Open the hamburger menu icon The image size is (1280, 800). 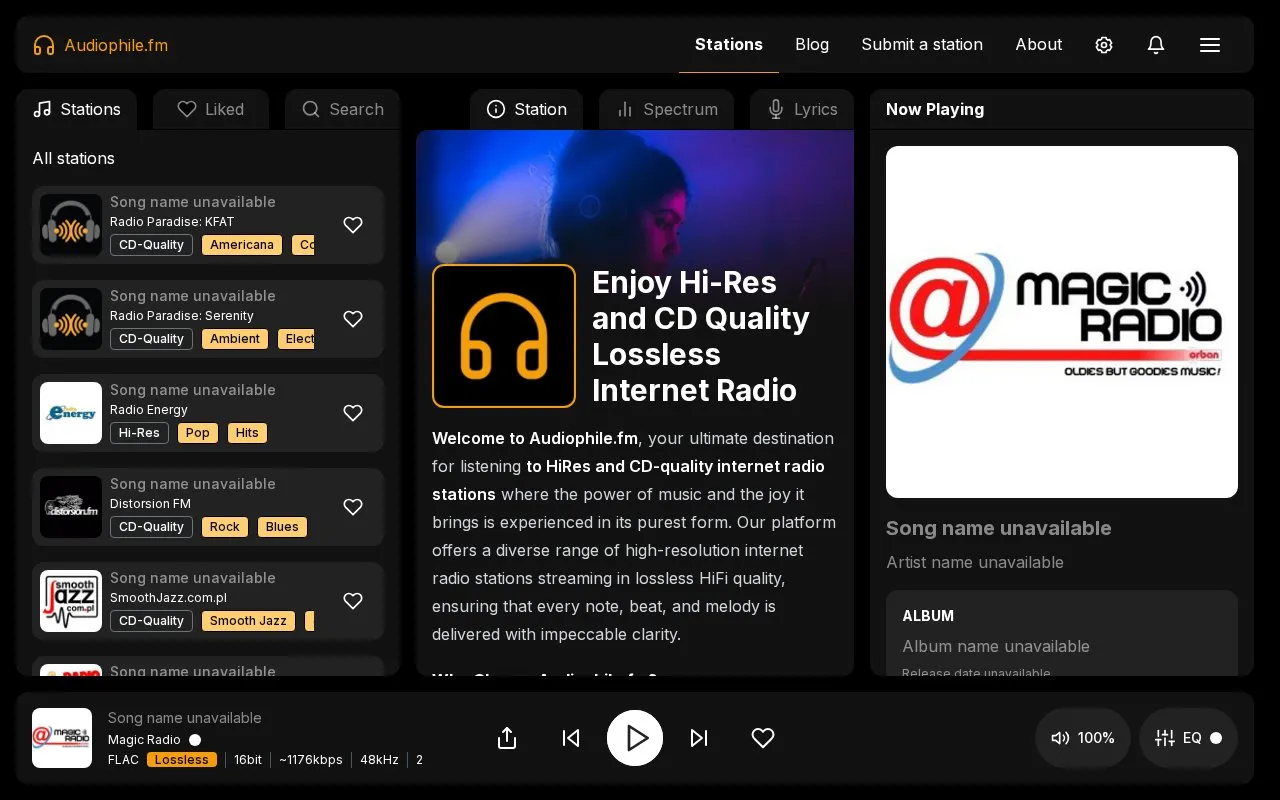click(x=1210, y=45)
